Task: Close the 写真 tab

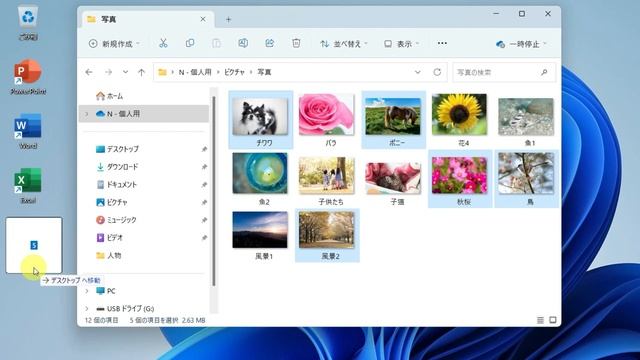Action: click(x=203, y=19)
